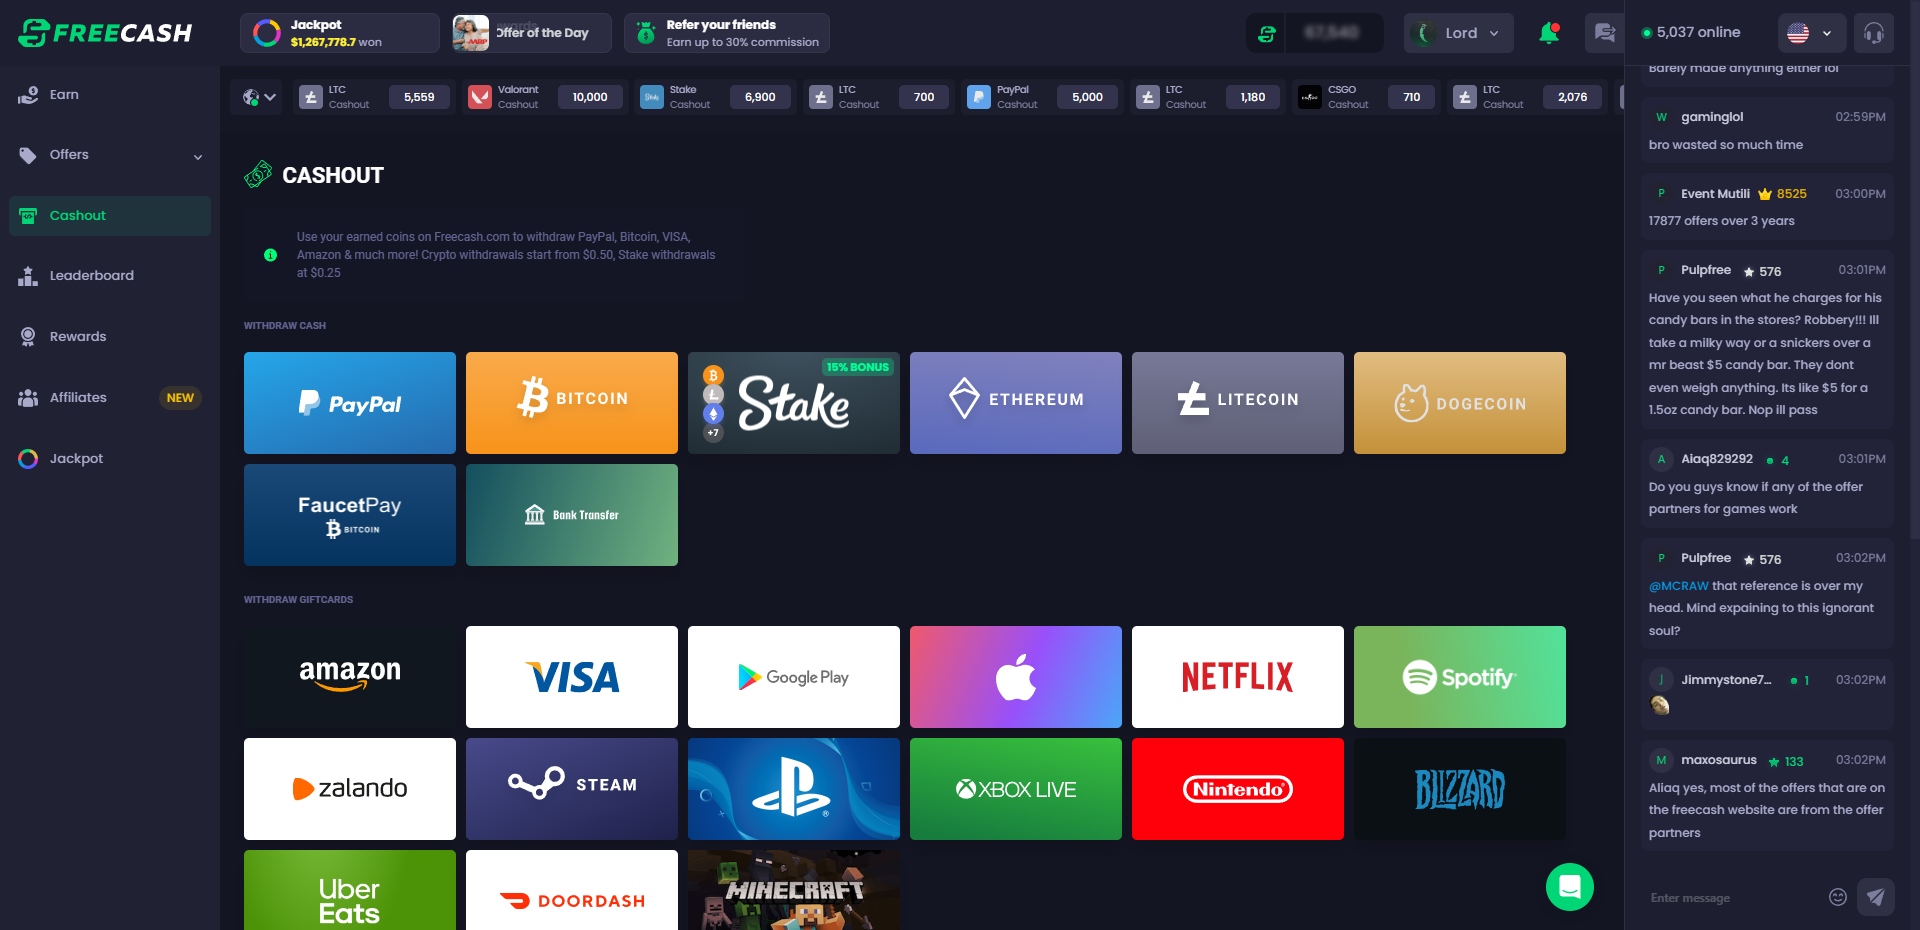Click username Alaq829292 in chat
The height and width of the screenshot is (930, 1920).
(1717, 459)
